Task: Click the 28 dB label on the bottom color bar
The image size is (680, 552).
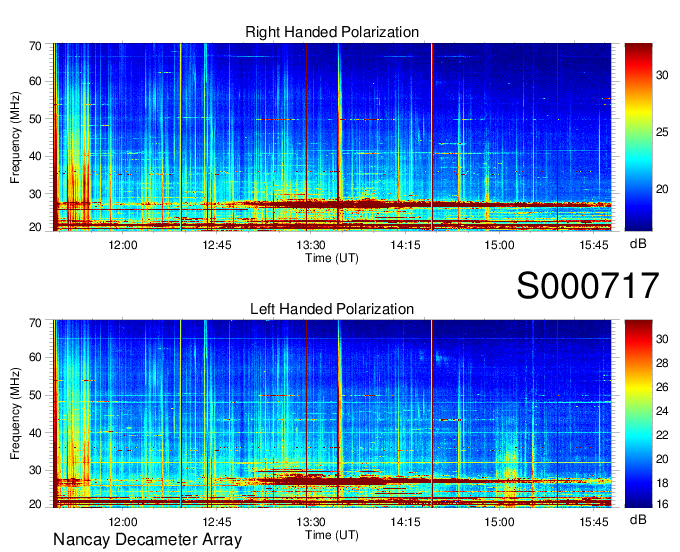Action: (662, 363)
